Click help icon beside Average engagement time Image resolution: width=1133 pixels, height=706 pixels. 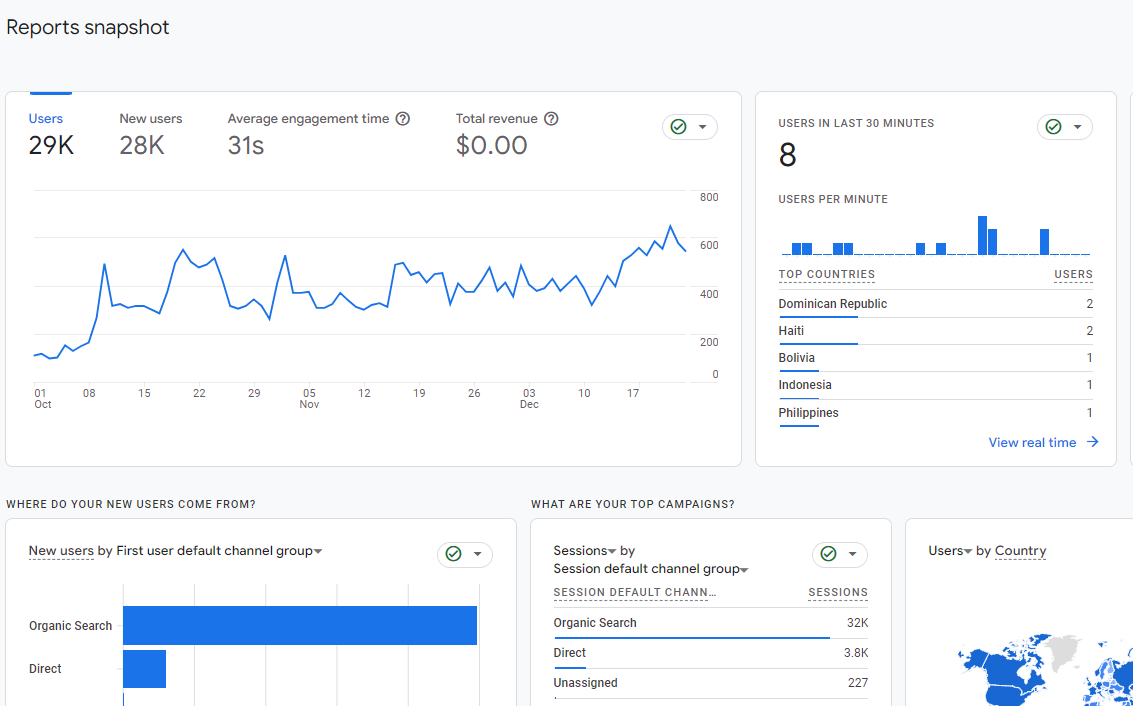click(403, 119)
